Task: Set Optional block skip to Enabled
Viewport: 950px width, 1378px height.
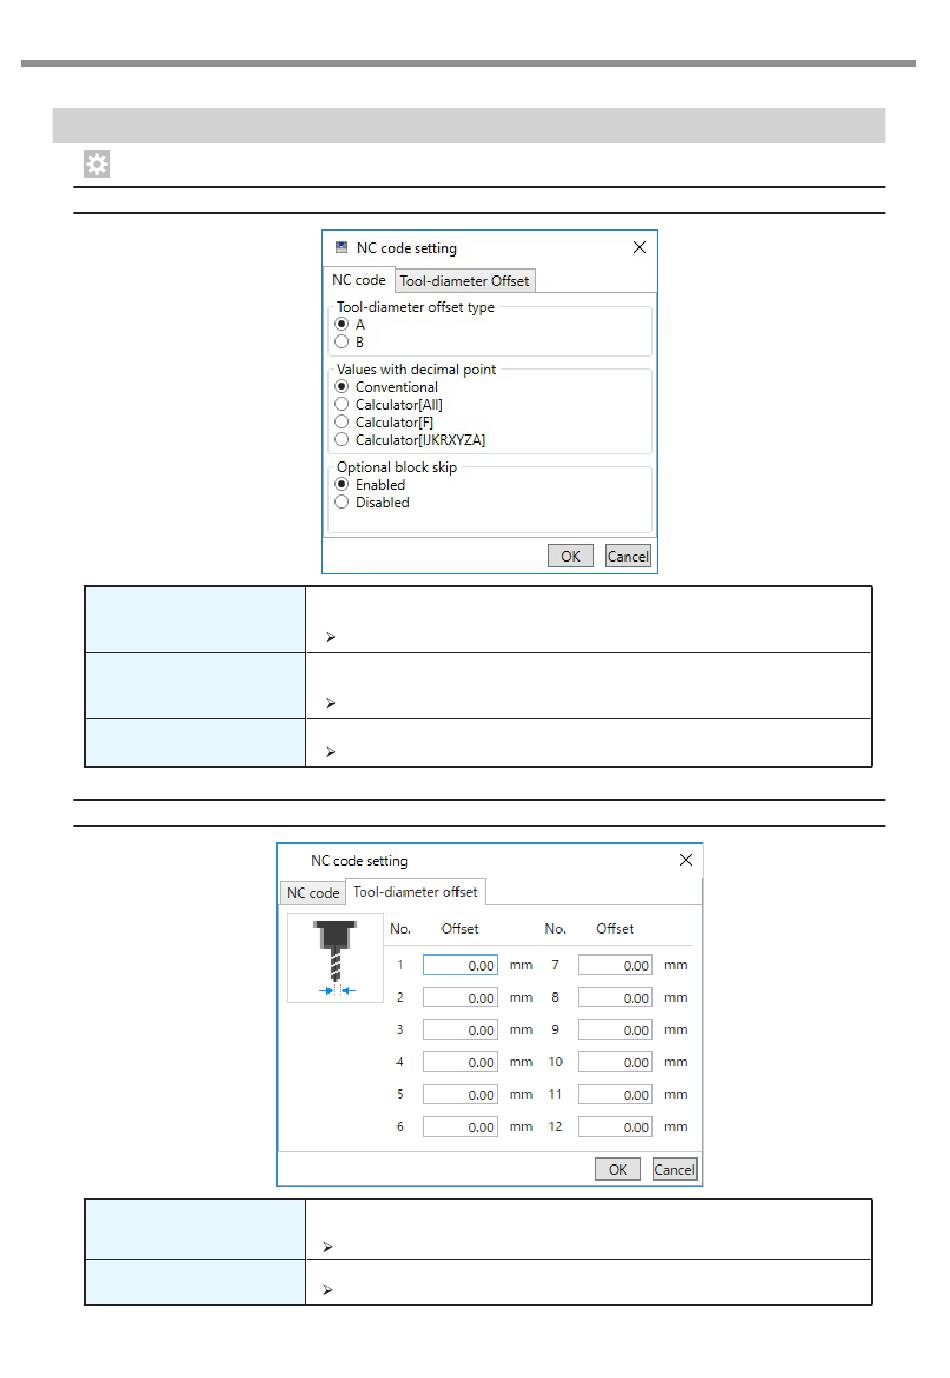Action: [342, 484]
